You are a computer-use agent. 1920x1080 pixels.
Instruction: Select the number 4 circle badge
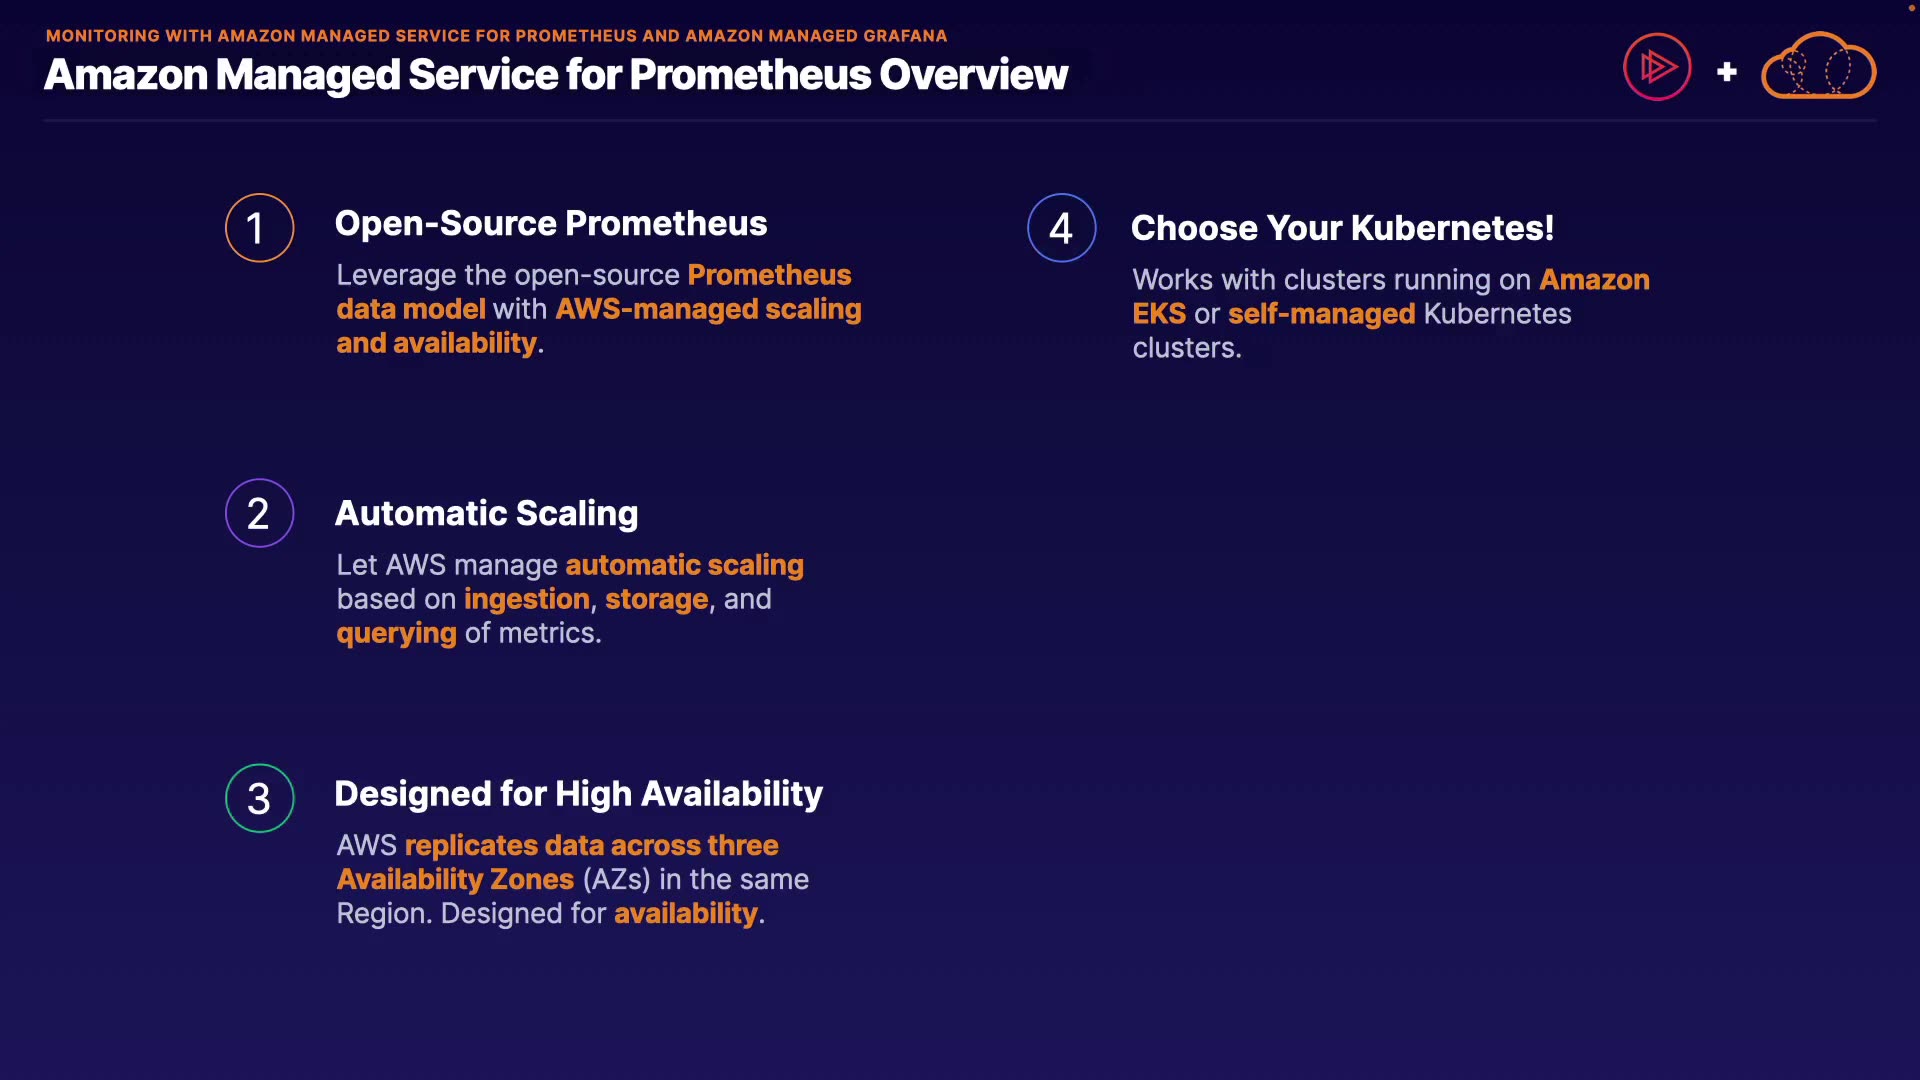point(1061,228)
